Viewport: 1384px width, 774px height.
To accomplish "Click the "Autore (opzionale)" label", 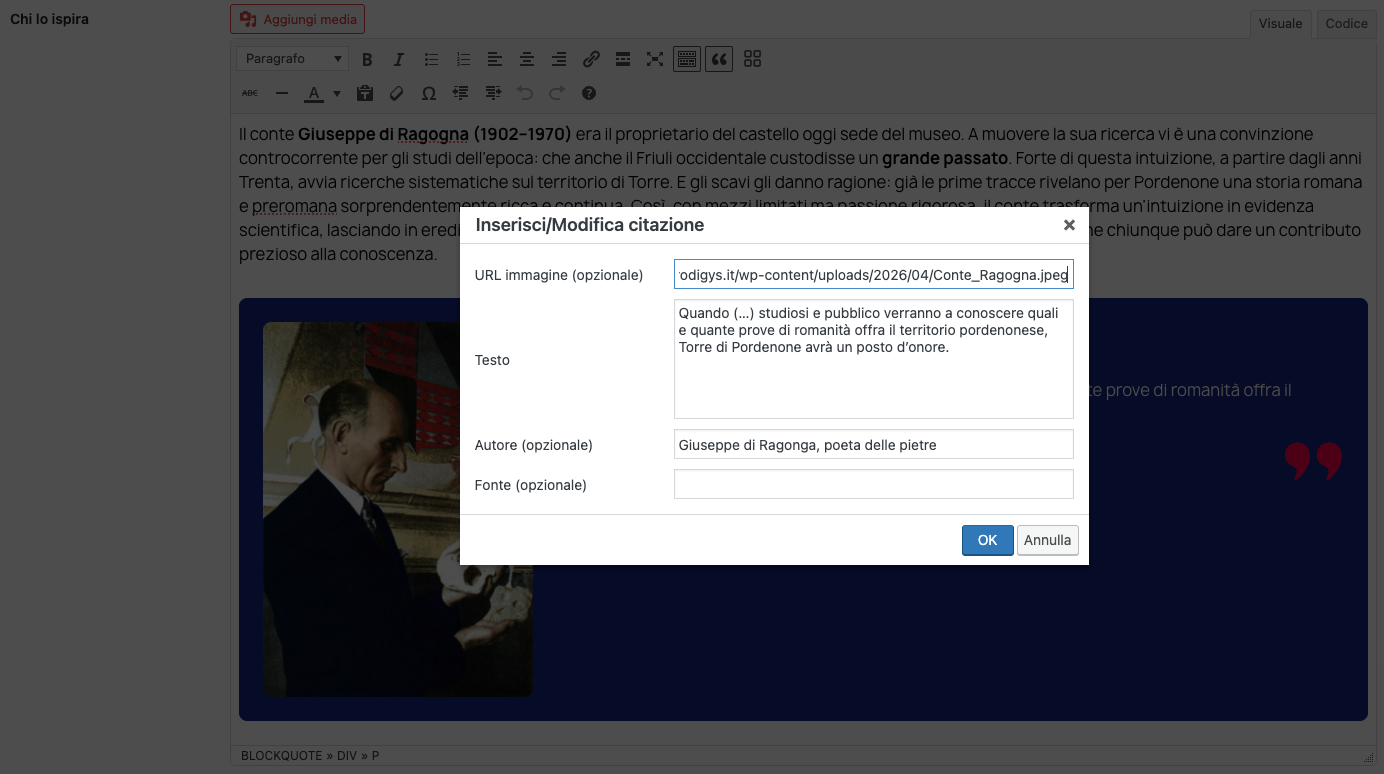I will click(x=534, y=445).
